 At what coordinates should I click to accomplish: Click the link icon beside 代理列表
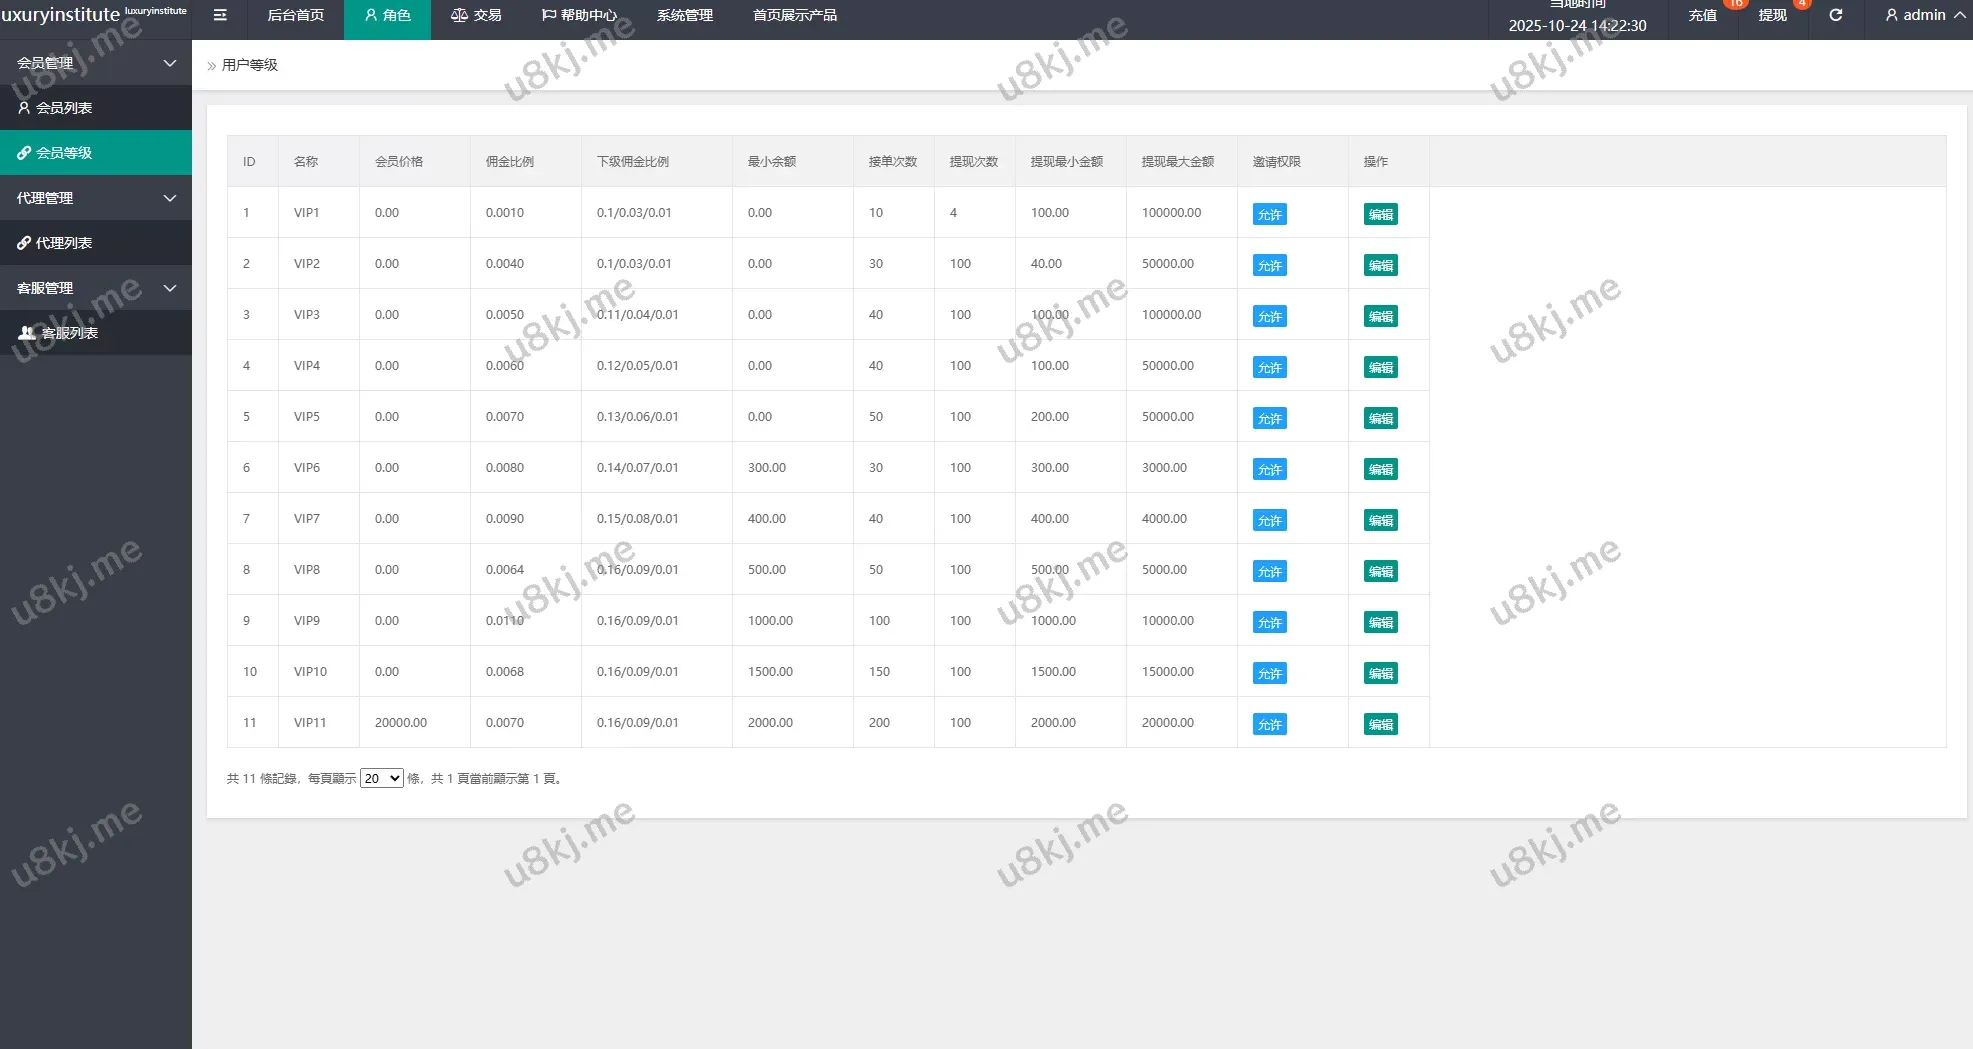24,243
